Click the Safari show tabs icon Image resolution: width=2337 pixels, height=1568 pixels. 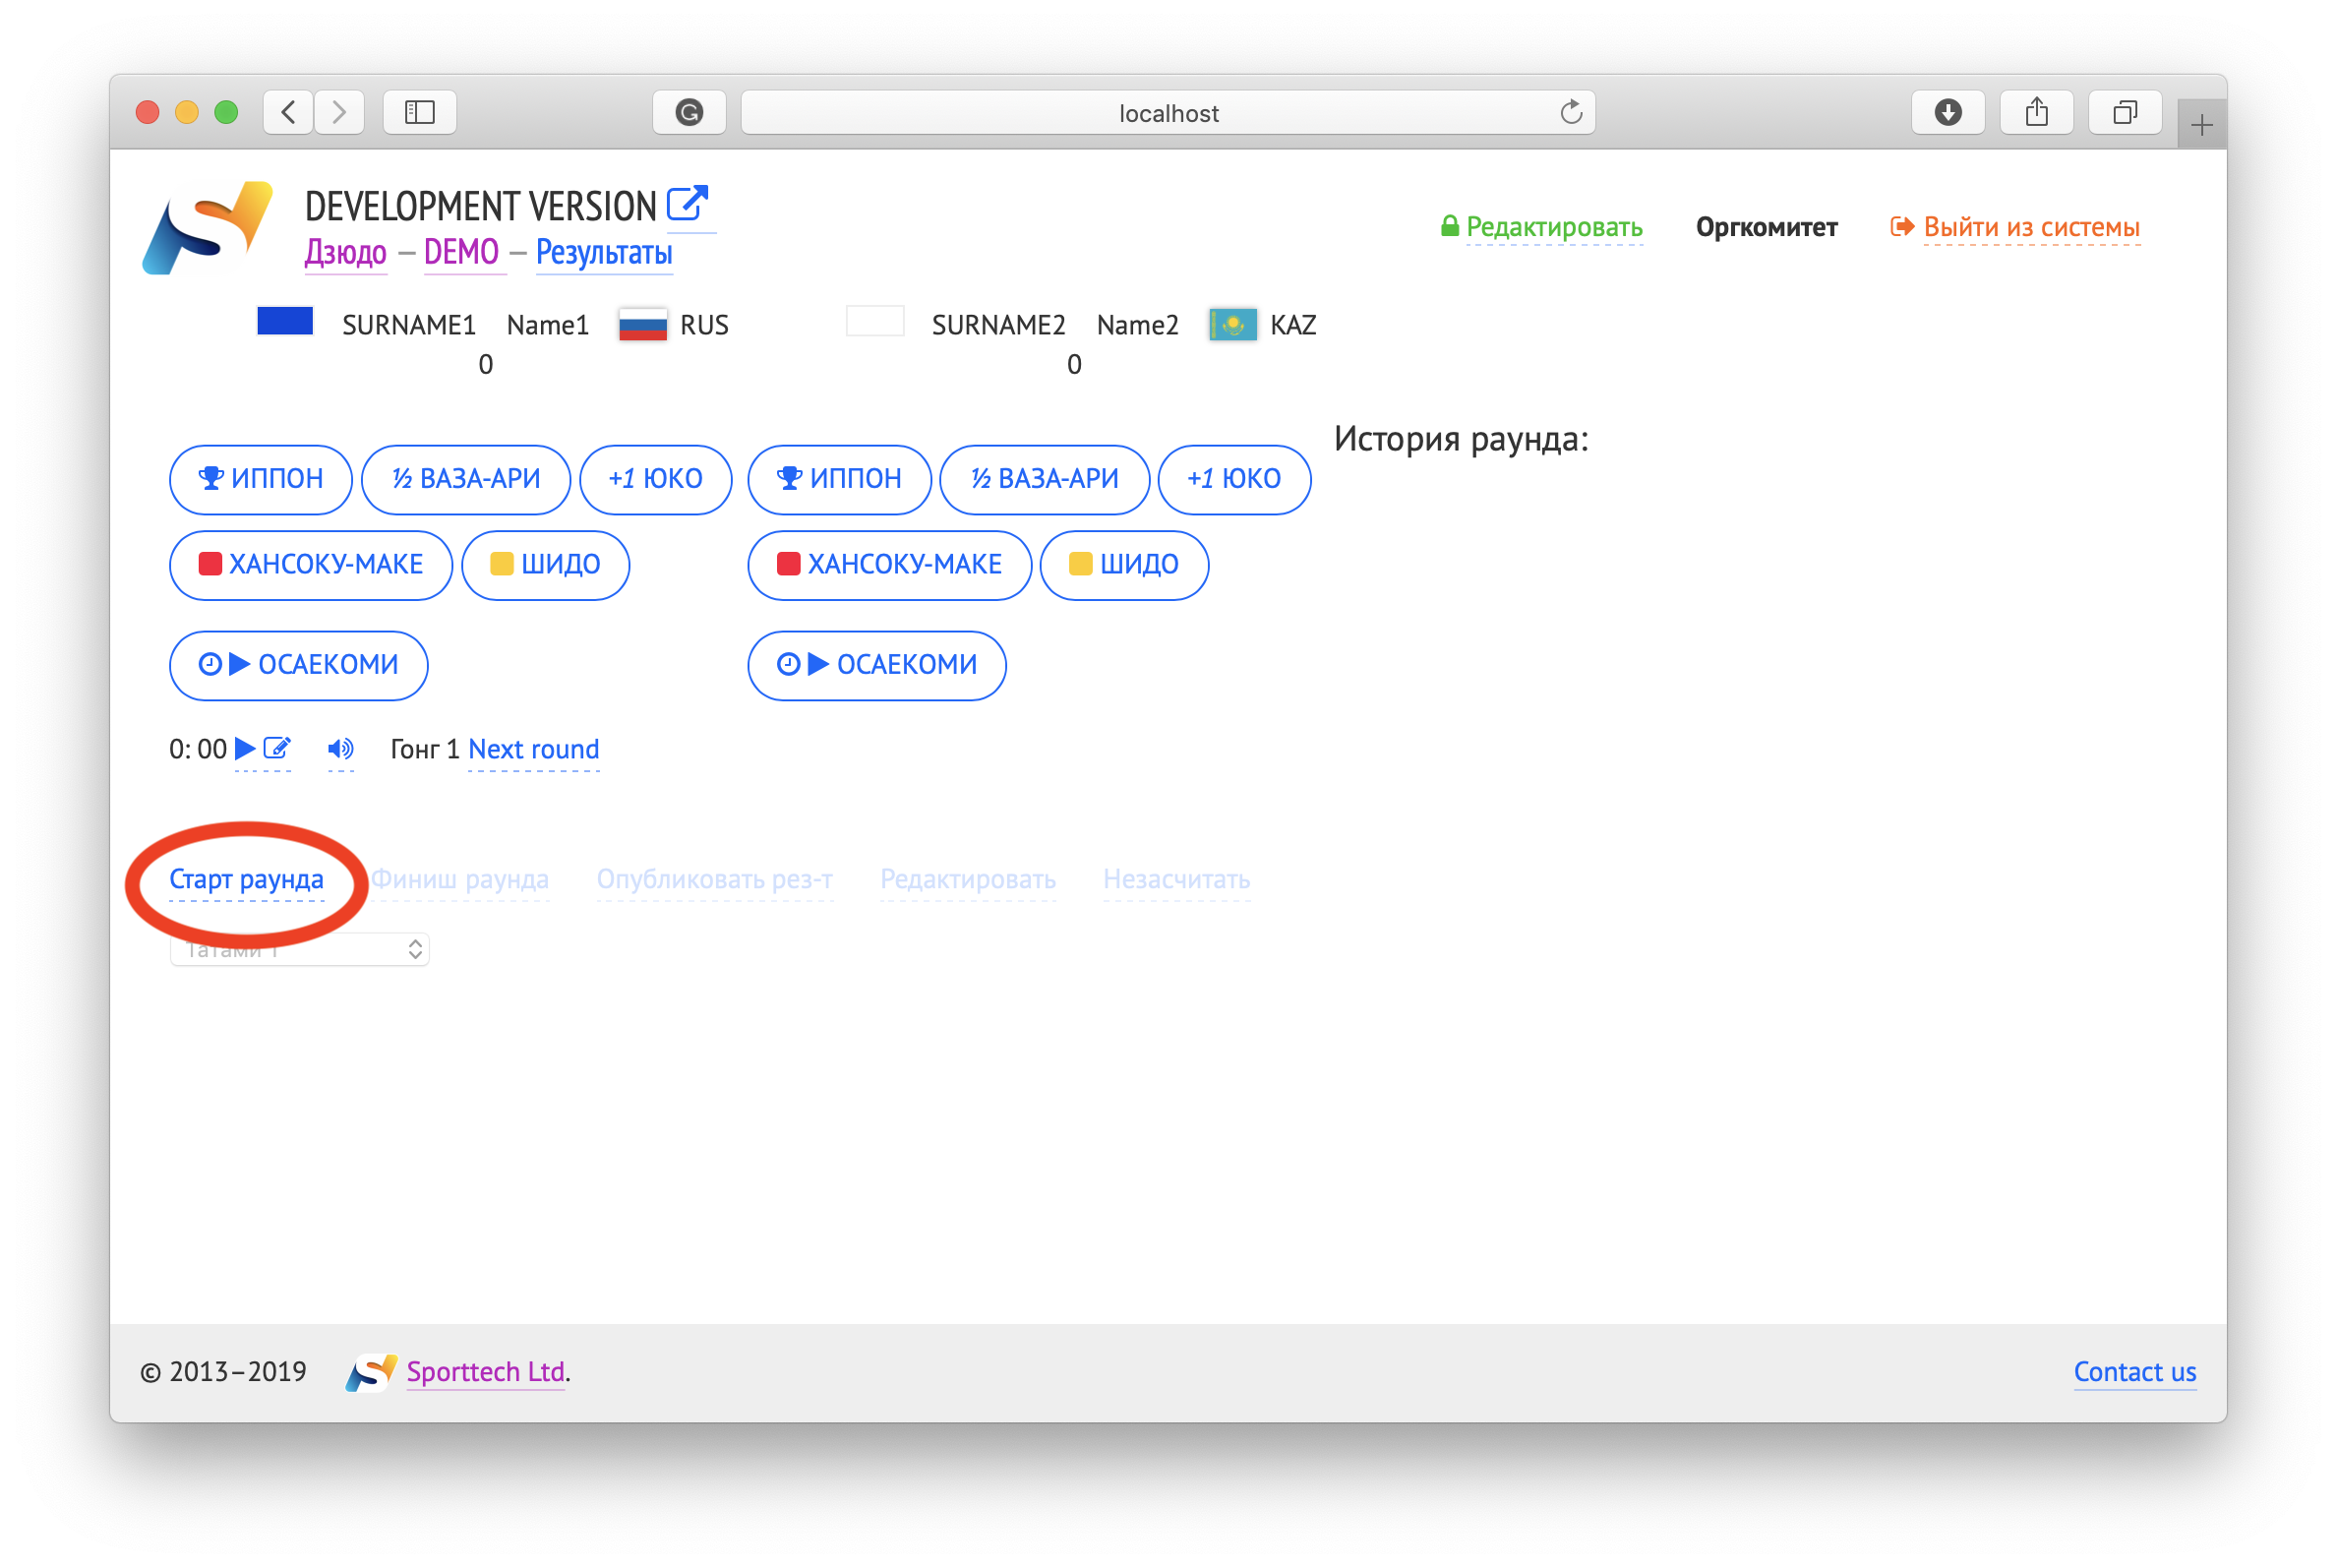tap(2124, 112)
